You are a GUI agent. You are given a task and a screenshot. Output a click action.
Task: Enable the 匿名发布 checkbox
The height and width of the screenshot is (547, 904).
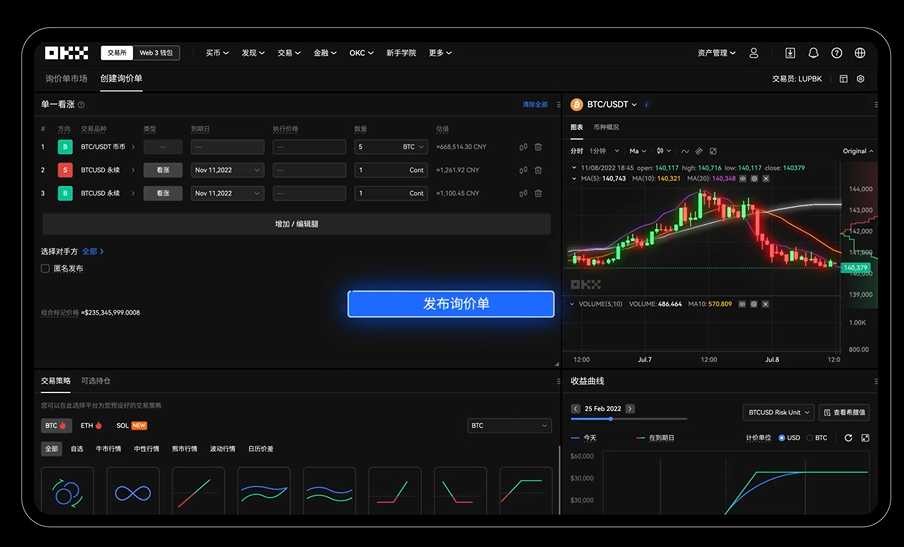click(45, 268)
